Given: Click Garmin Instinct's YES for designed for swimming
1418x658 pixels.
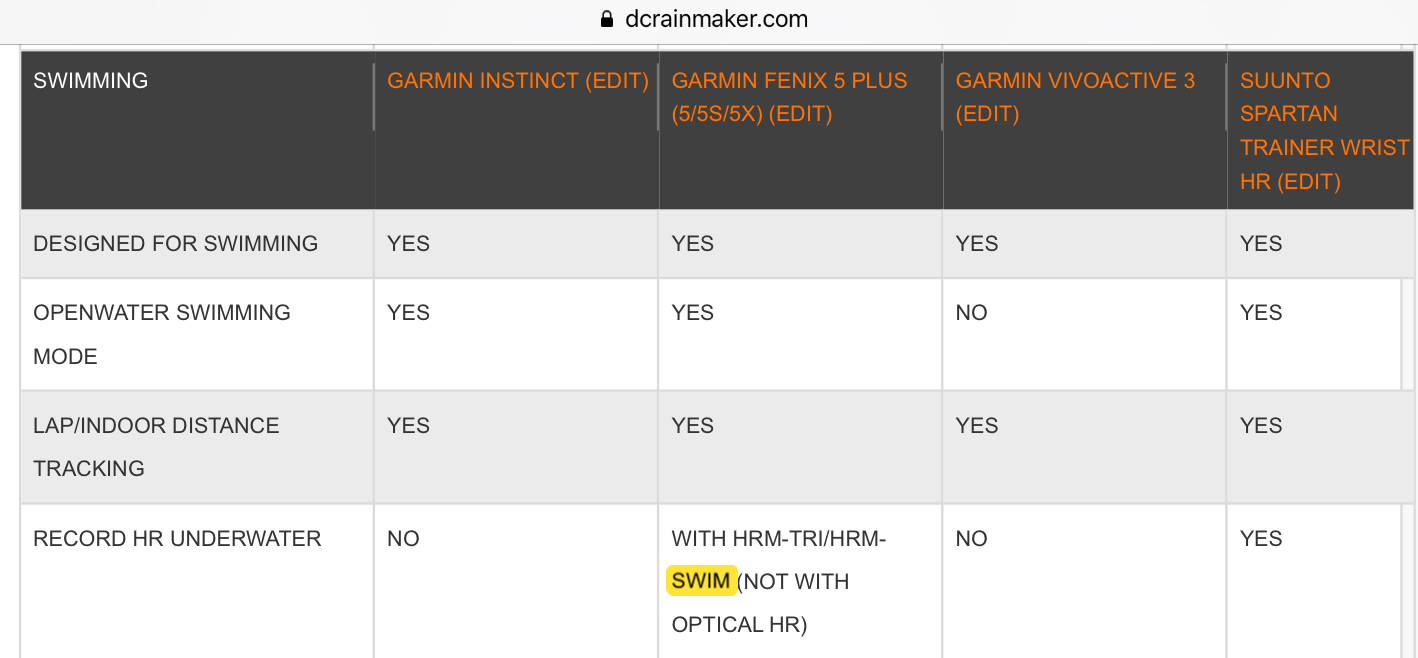Looking at the screenshot, I should [x=408, y=244].
